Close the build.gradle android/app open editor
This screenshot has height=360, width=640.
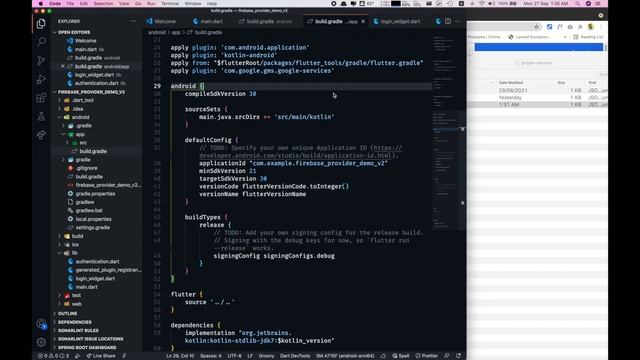click(x=62, y=66)
